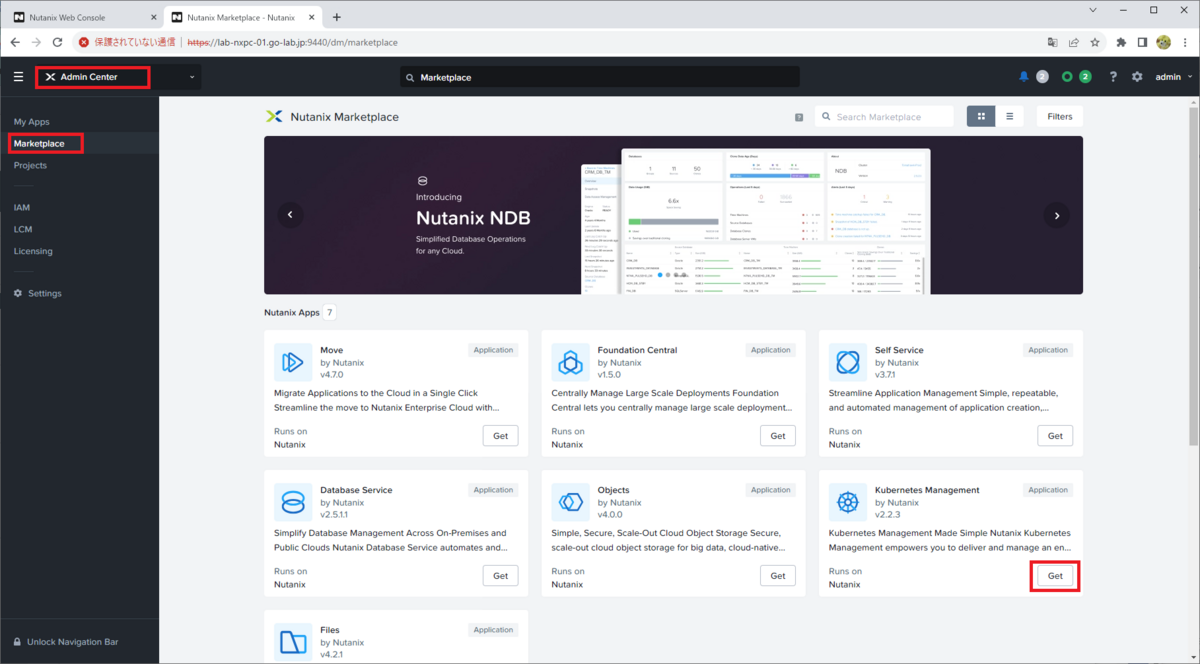Click the Nutanix Marketplace logo icon
Image resolution: width=1200 pixels, height=664 pixels.
273,117
